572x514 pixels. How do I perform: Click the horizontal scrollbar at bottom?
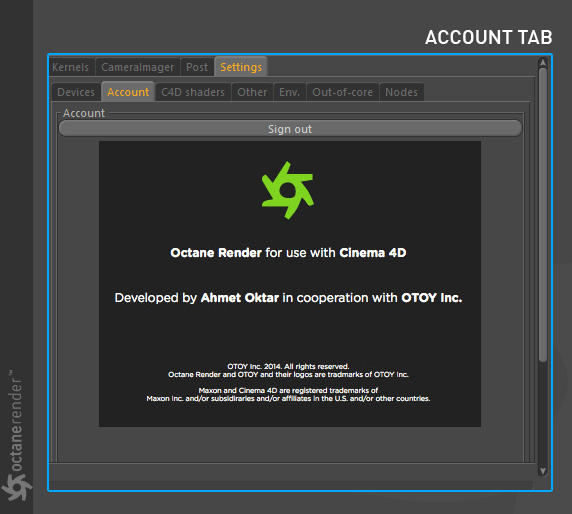pyautogui.click(x=291, y=485)
